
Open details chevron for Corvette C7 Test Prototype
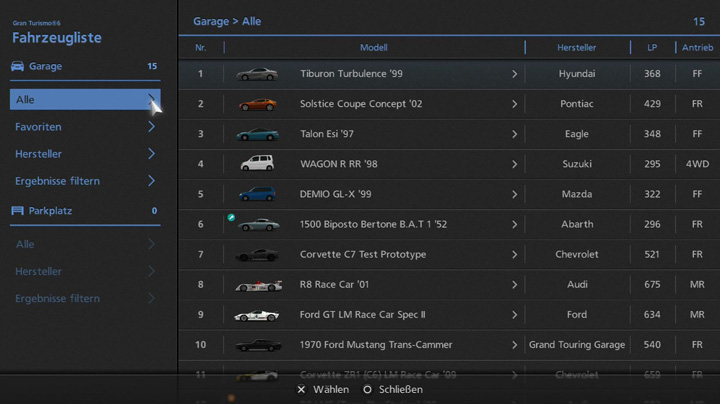pos(515,255)
